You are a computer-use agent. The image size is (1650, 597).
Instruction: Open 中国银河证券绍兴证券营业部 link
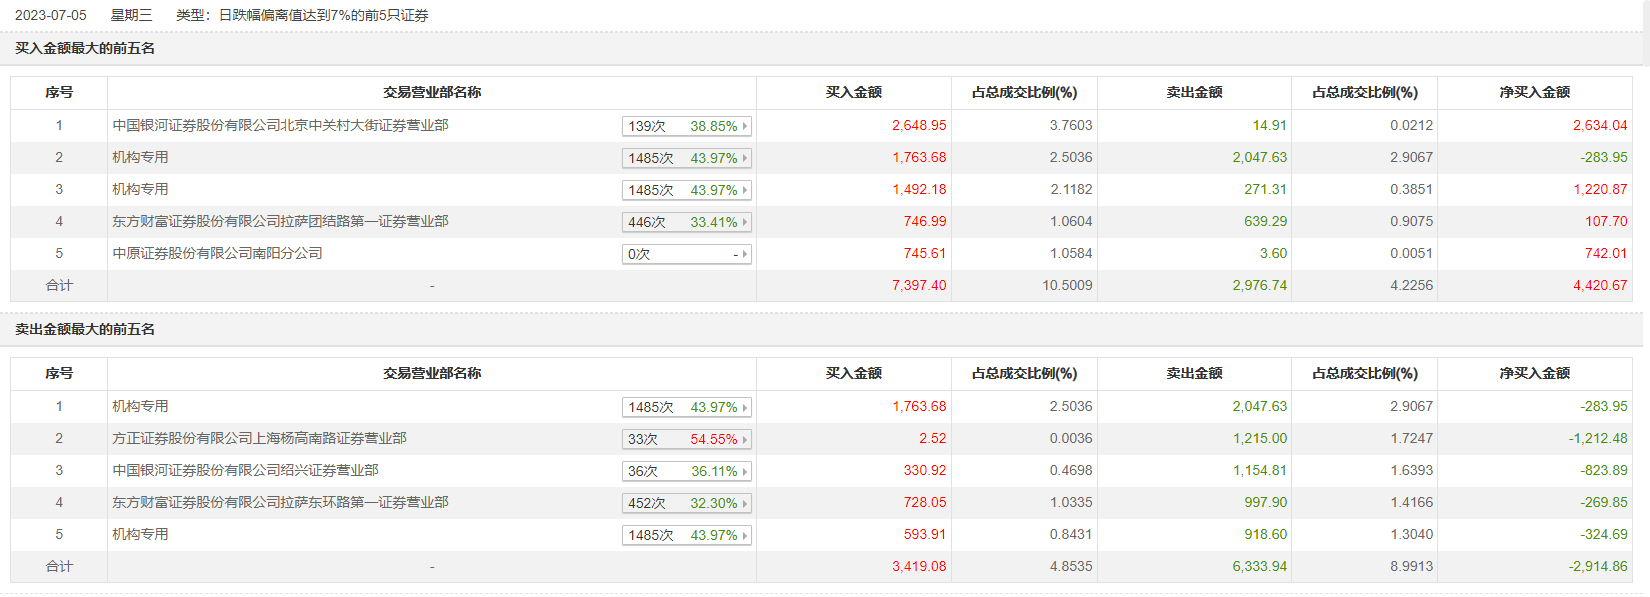[x=245, y=470]
